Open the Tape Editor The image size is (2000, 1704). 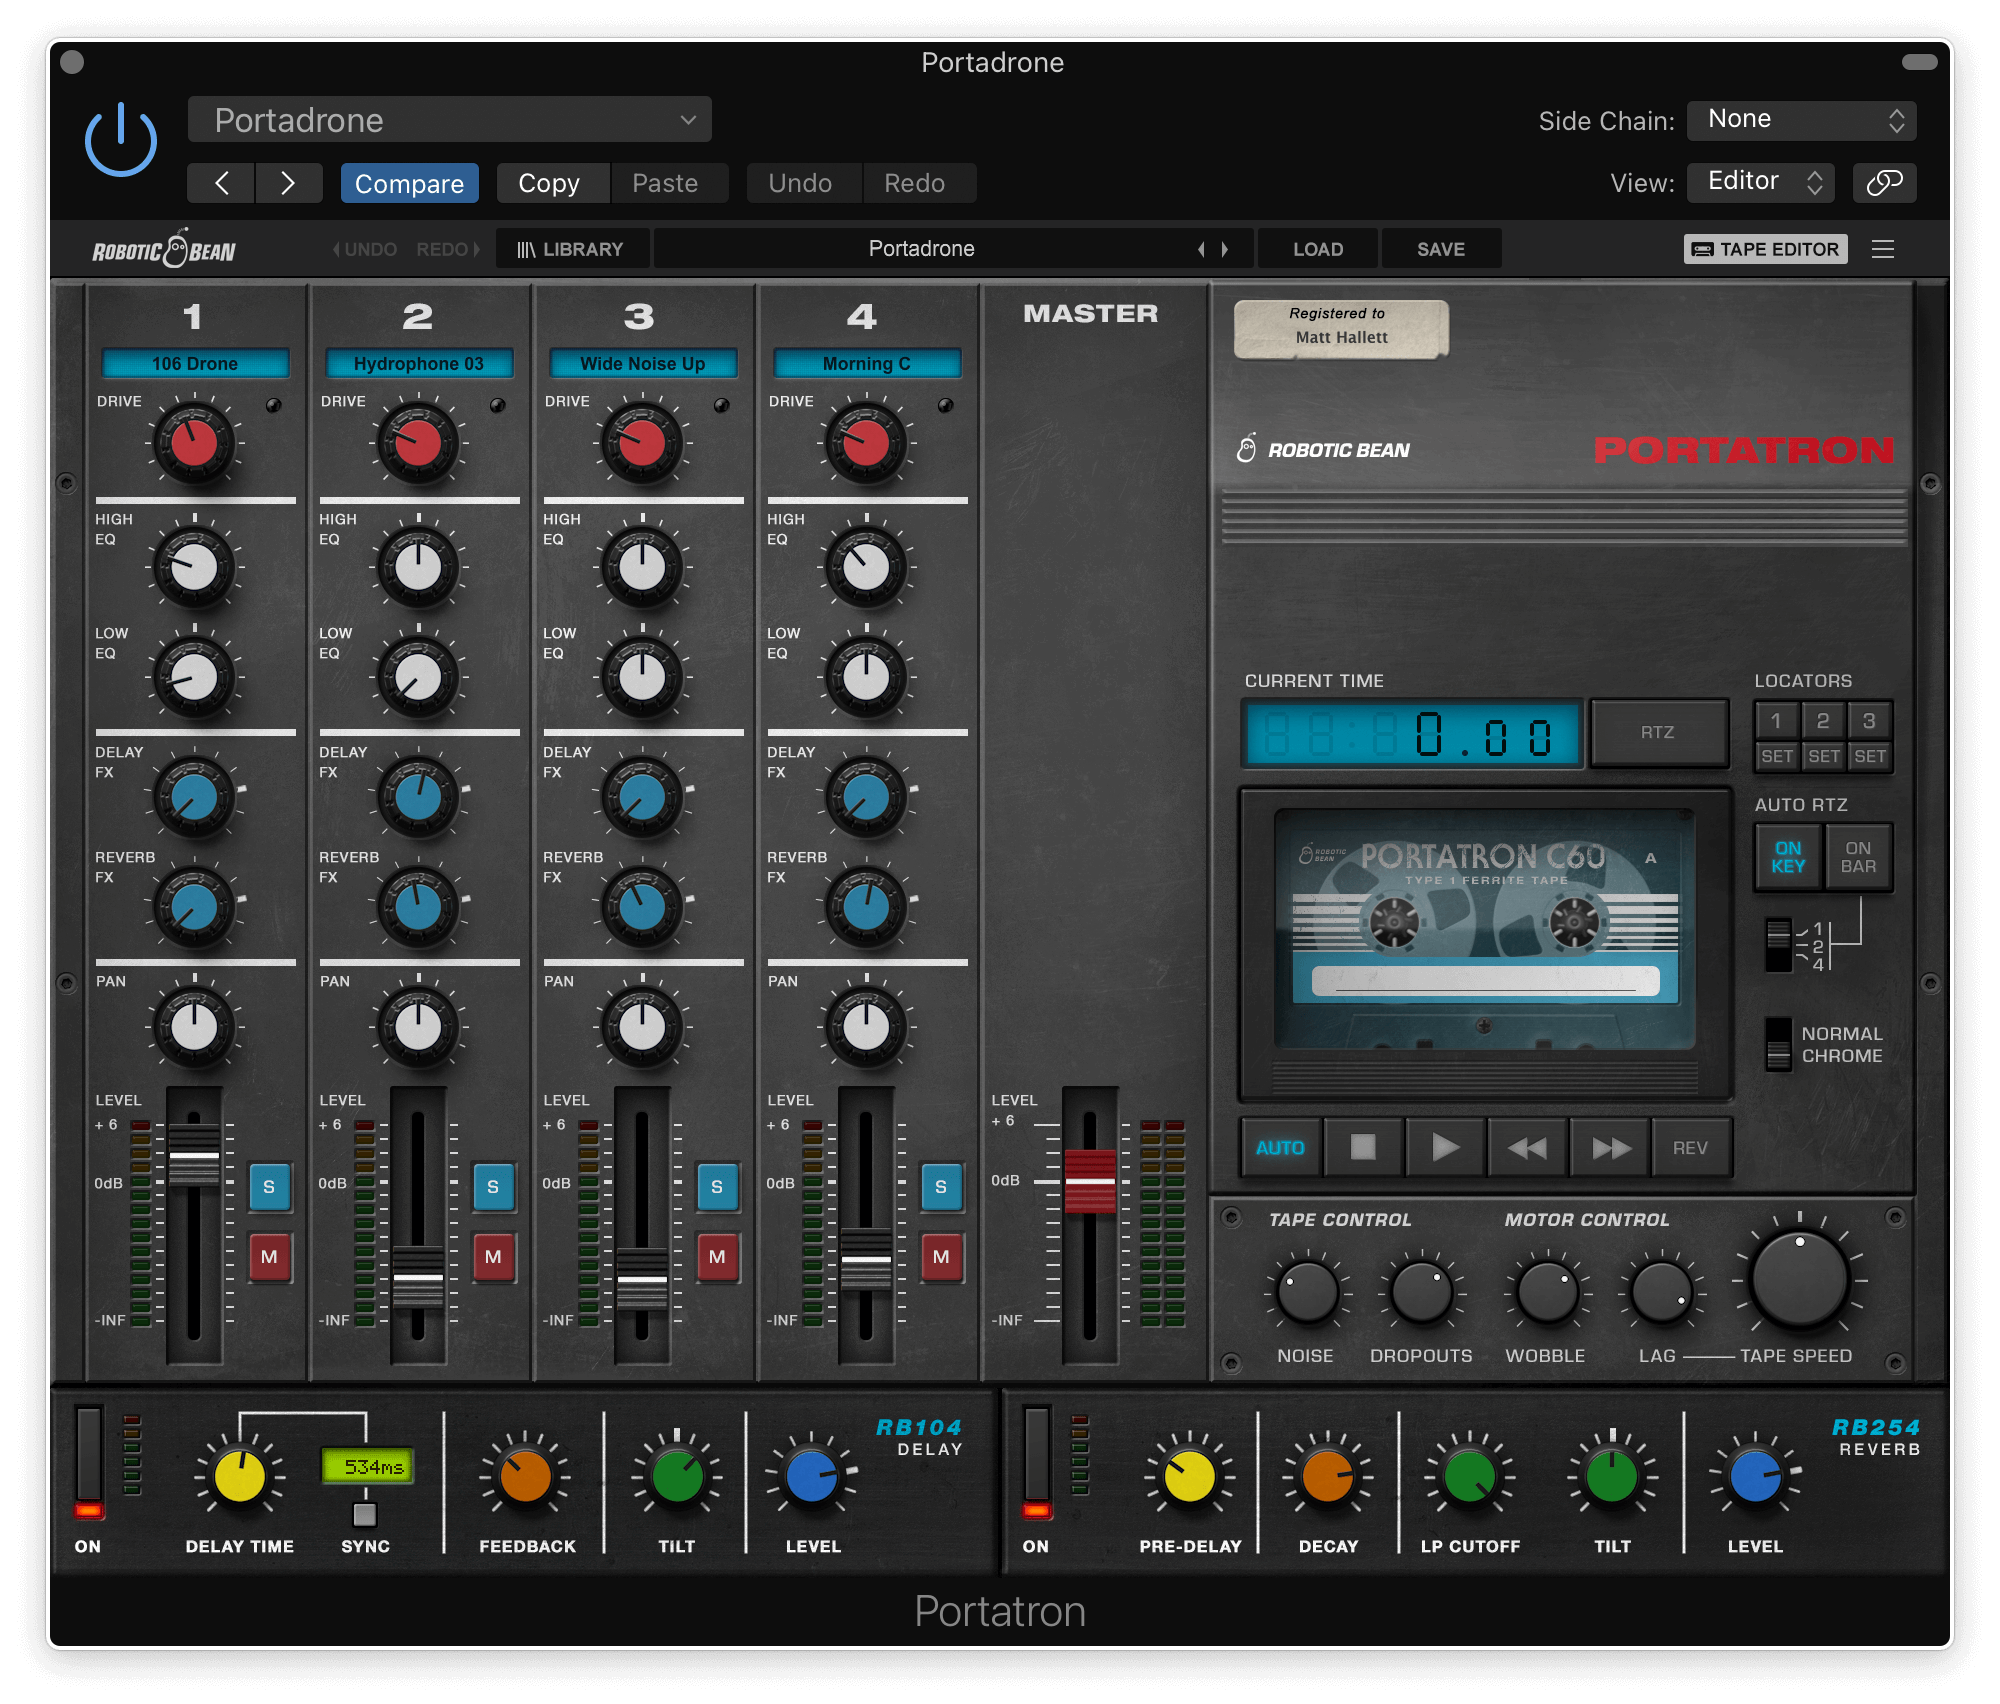(1766, 249)
